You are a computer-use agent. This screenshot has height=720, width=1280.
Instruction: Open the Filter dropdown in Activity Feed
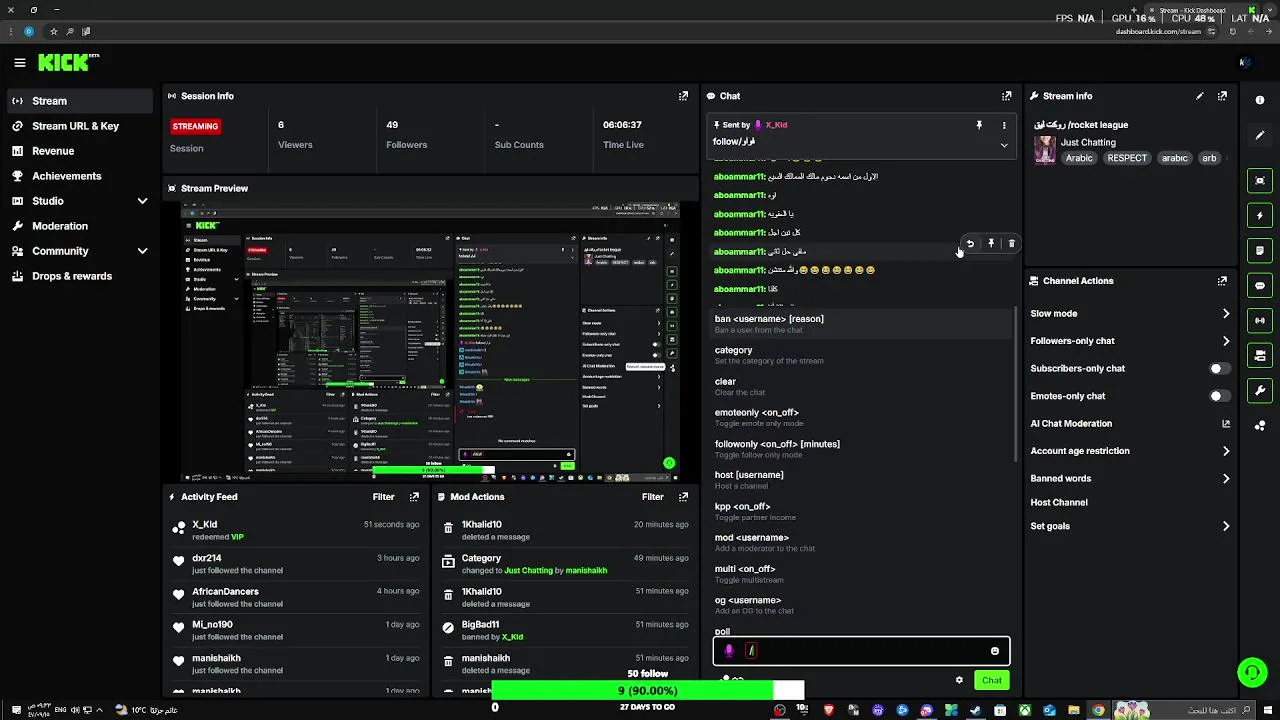(x=383, y=497)
